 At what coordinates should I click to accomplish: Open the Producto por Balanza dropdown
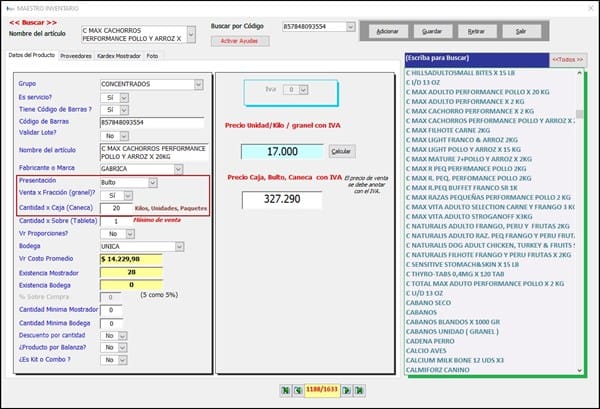click(x=122, y=348)
